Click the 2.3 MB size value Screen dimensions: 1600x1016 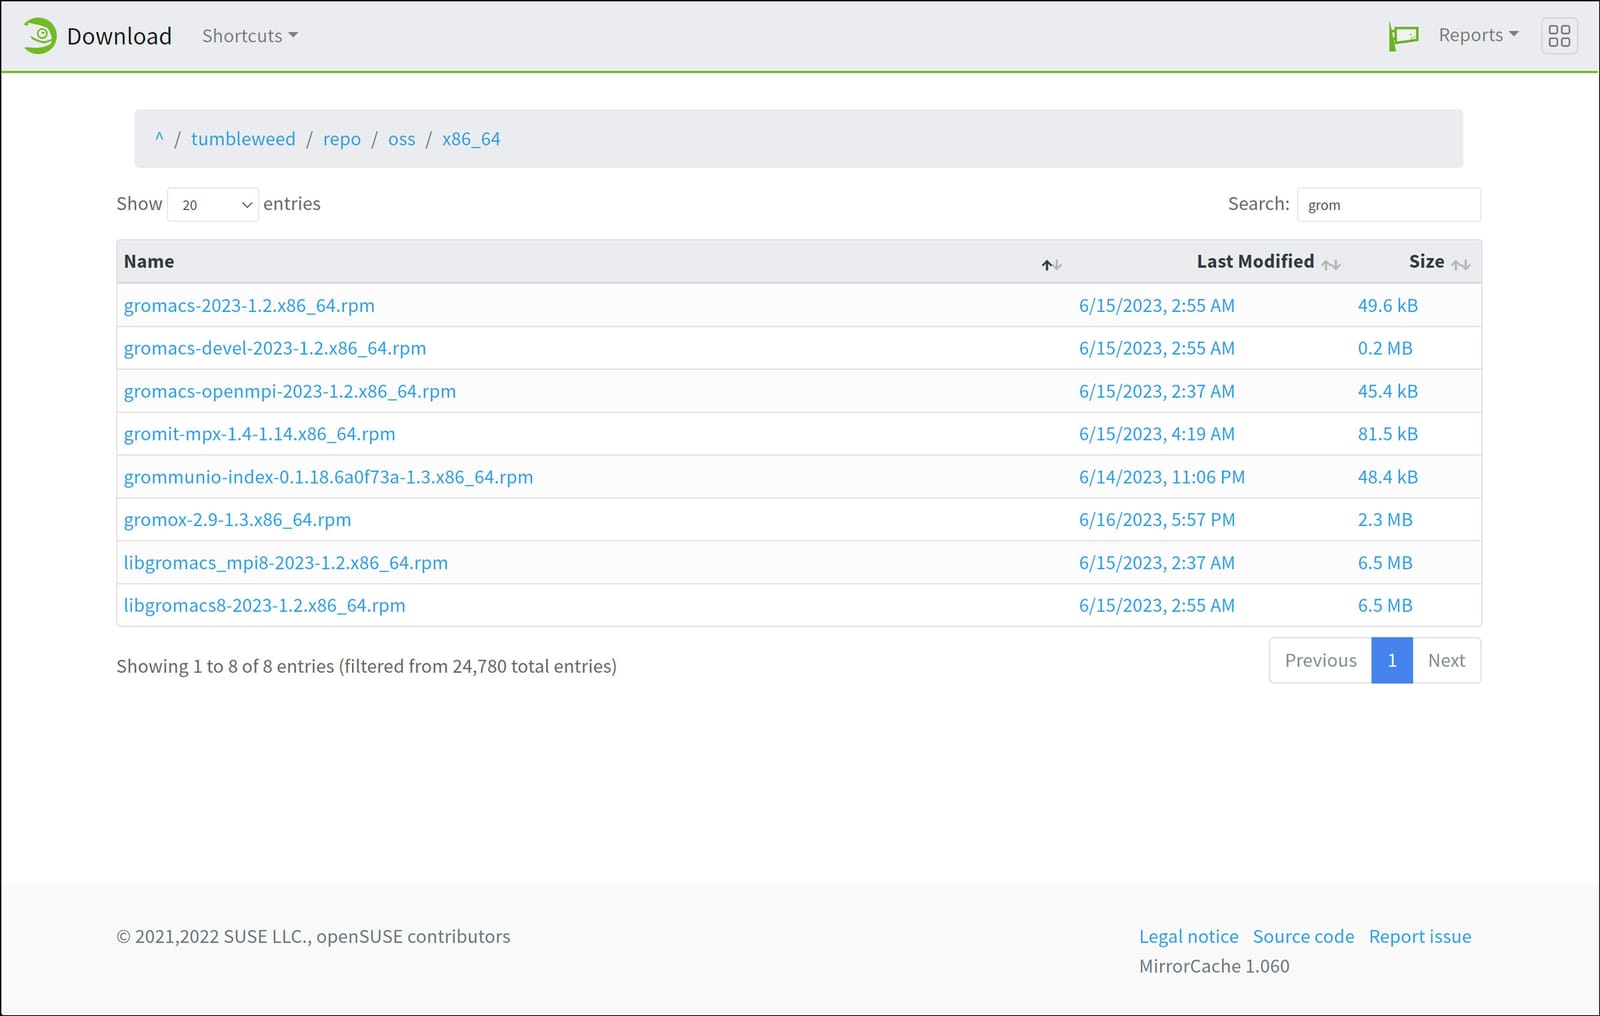click(x=1385, y=519)
